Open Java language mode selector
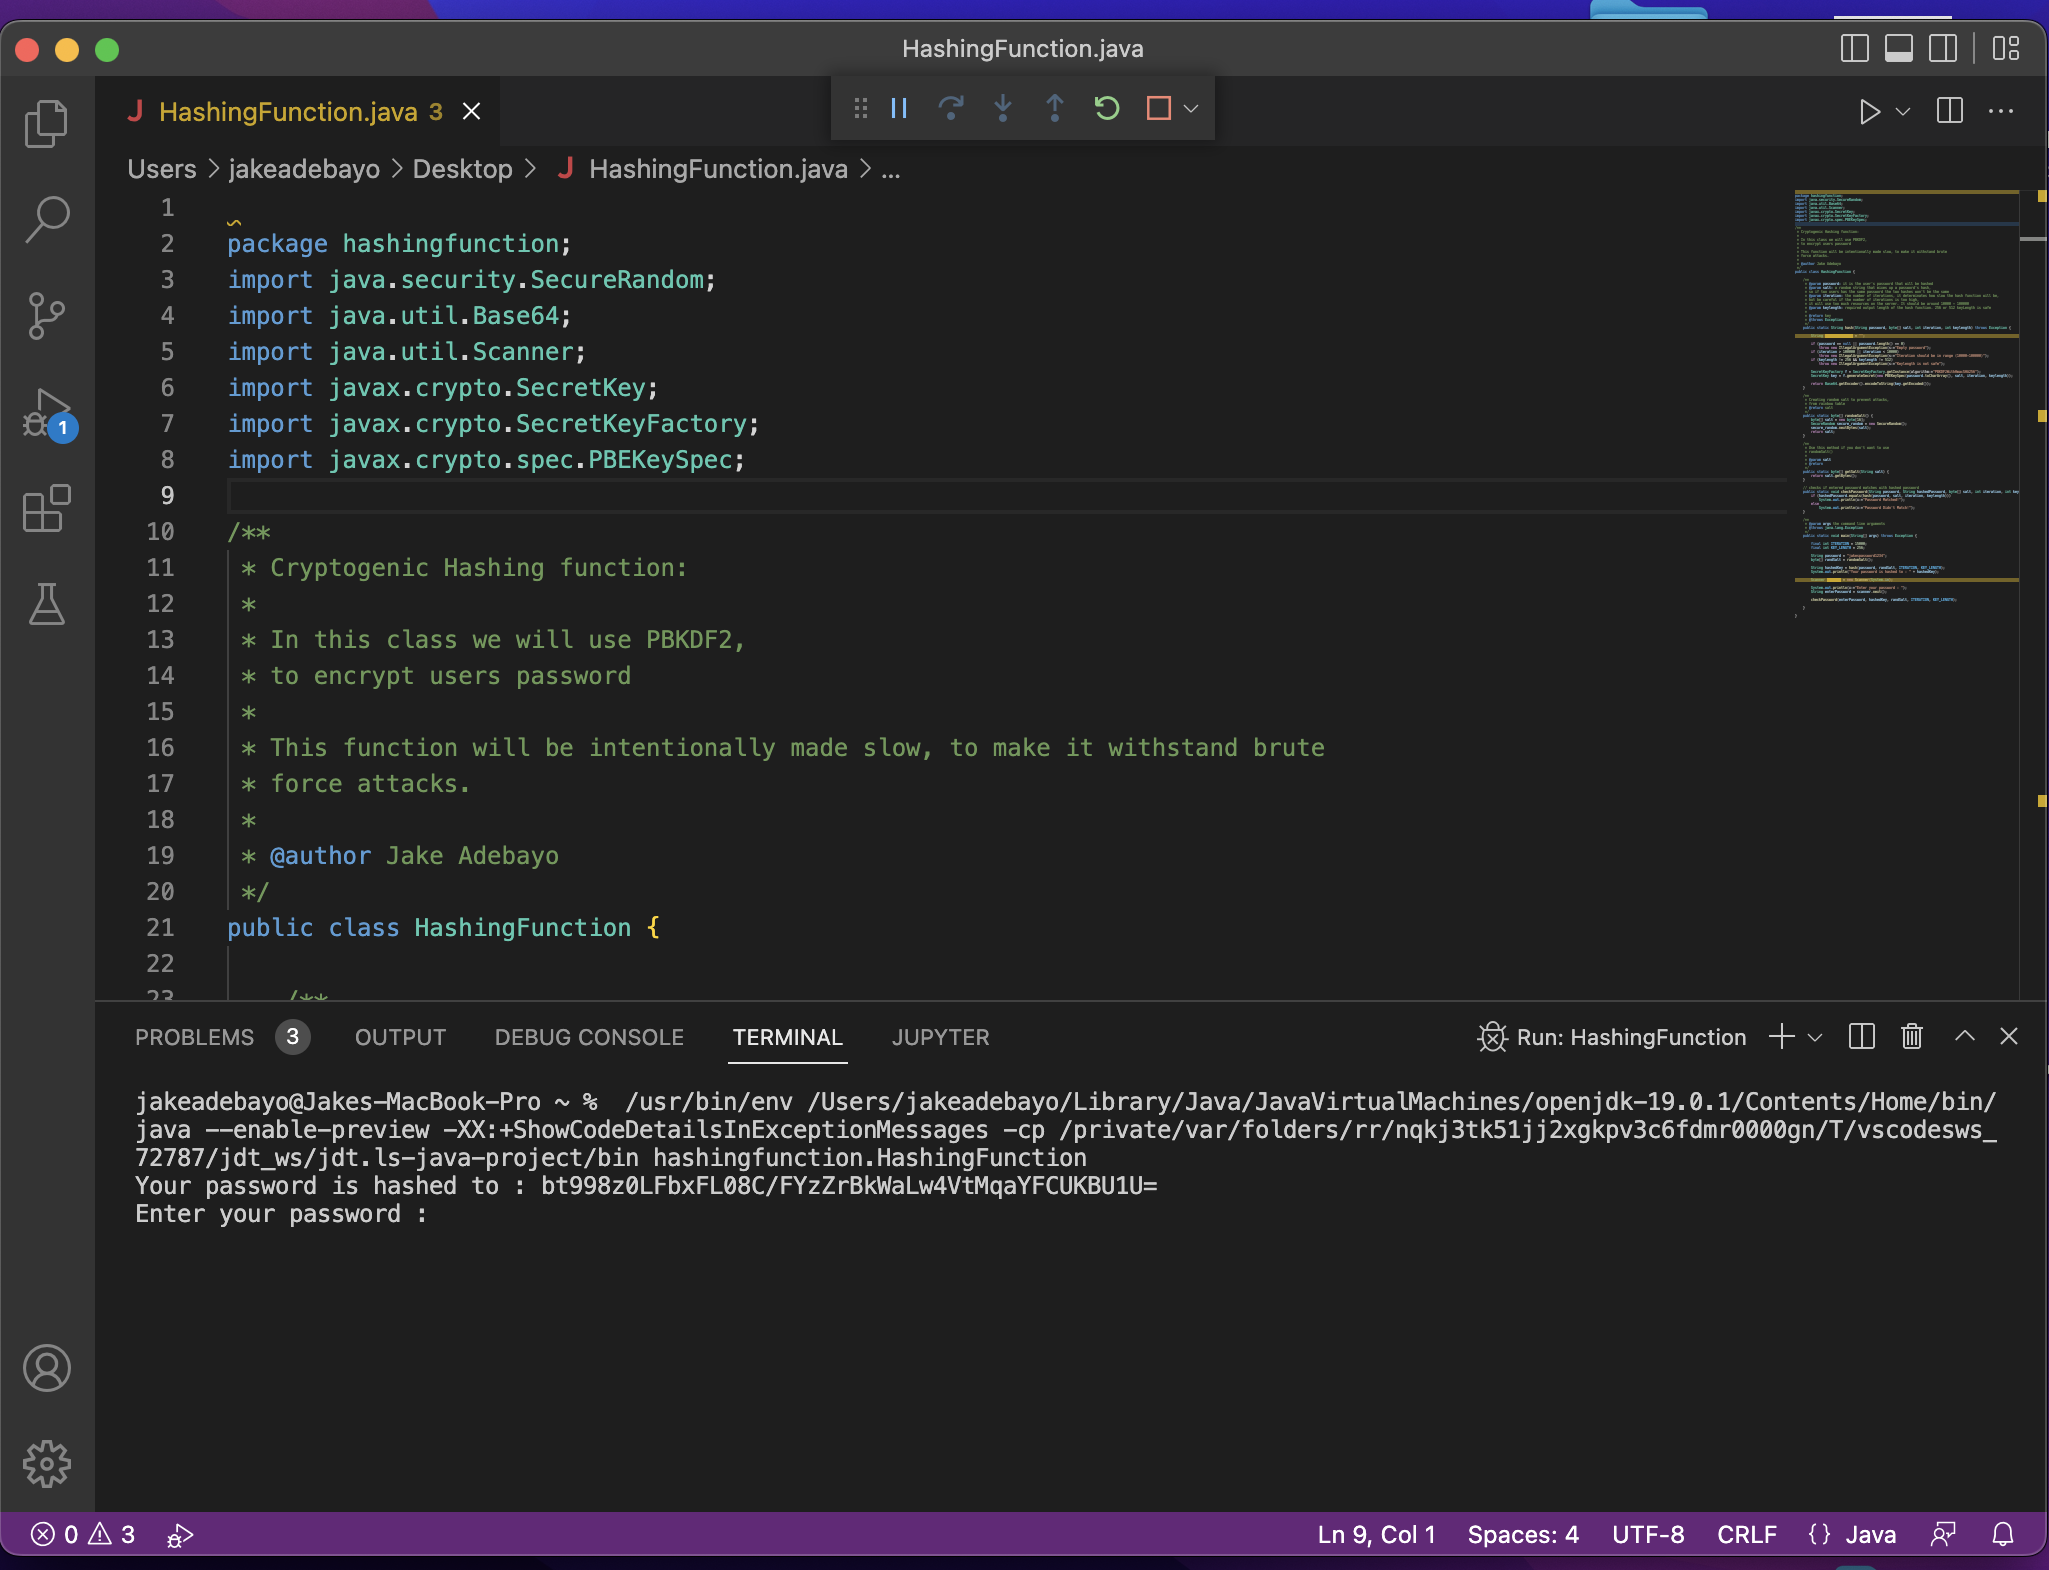 (x=1870, y=1534)
